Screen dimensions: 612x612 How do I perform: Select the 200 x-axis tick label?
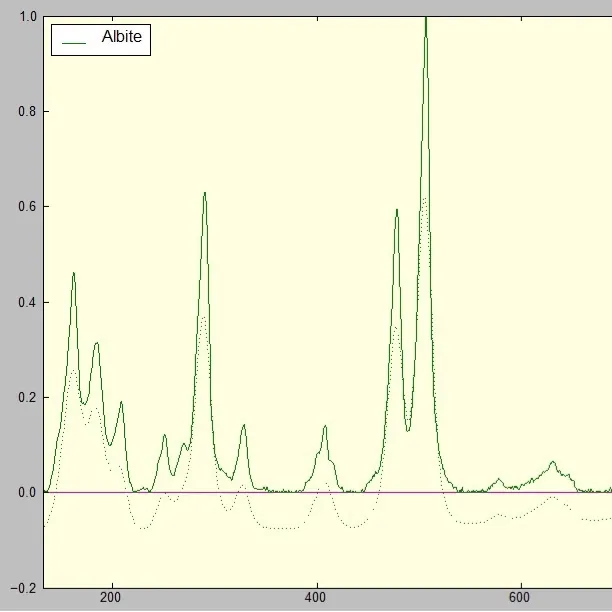coord(110,598)
